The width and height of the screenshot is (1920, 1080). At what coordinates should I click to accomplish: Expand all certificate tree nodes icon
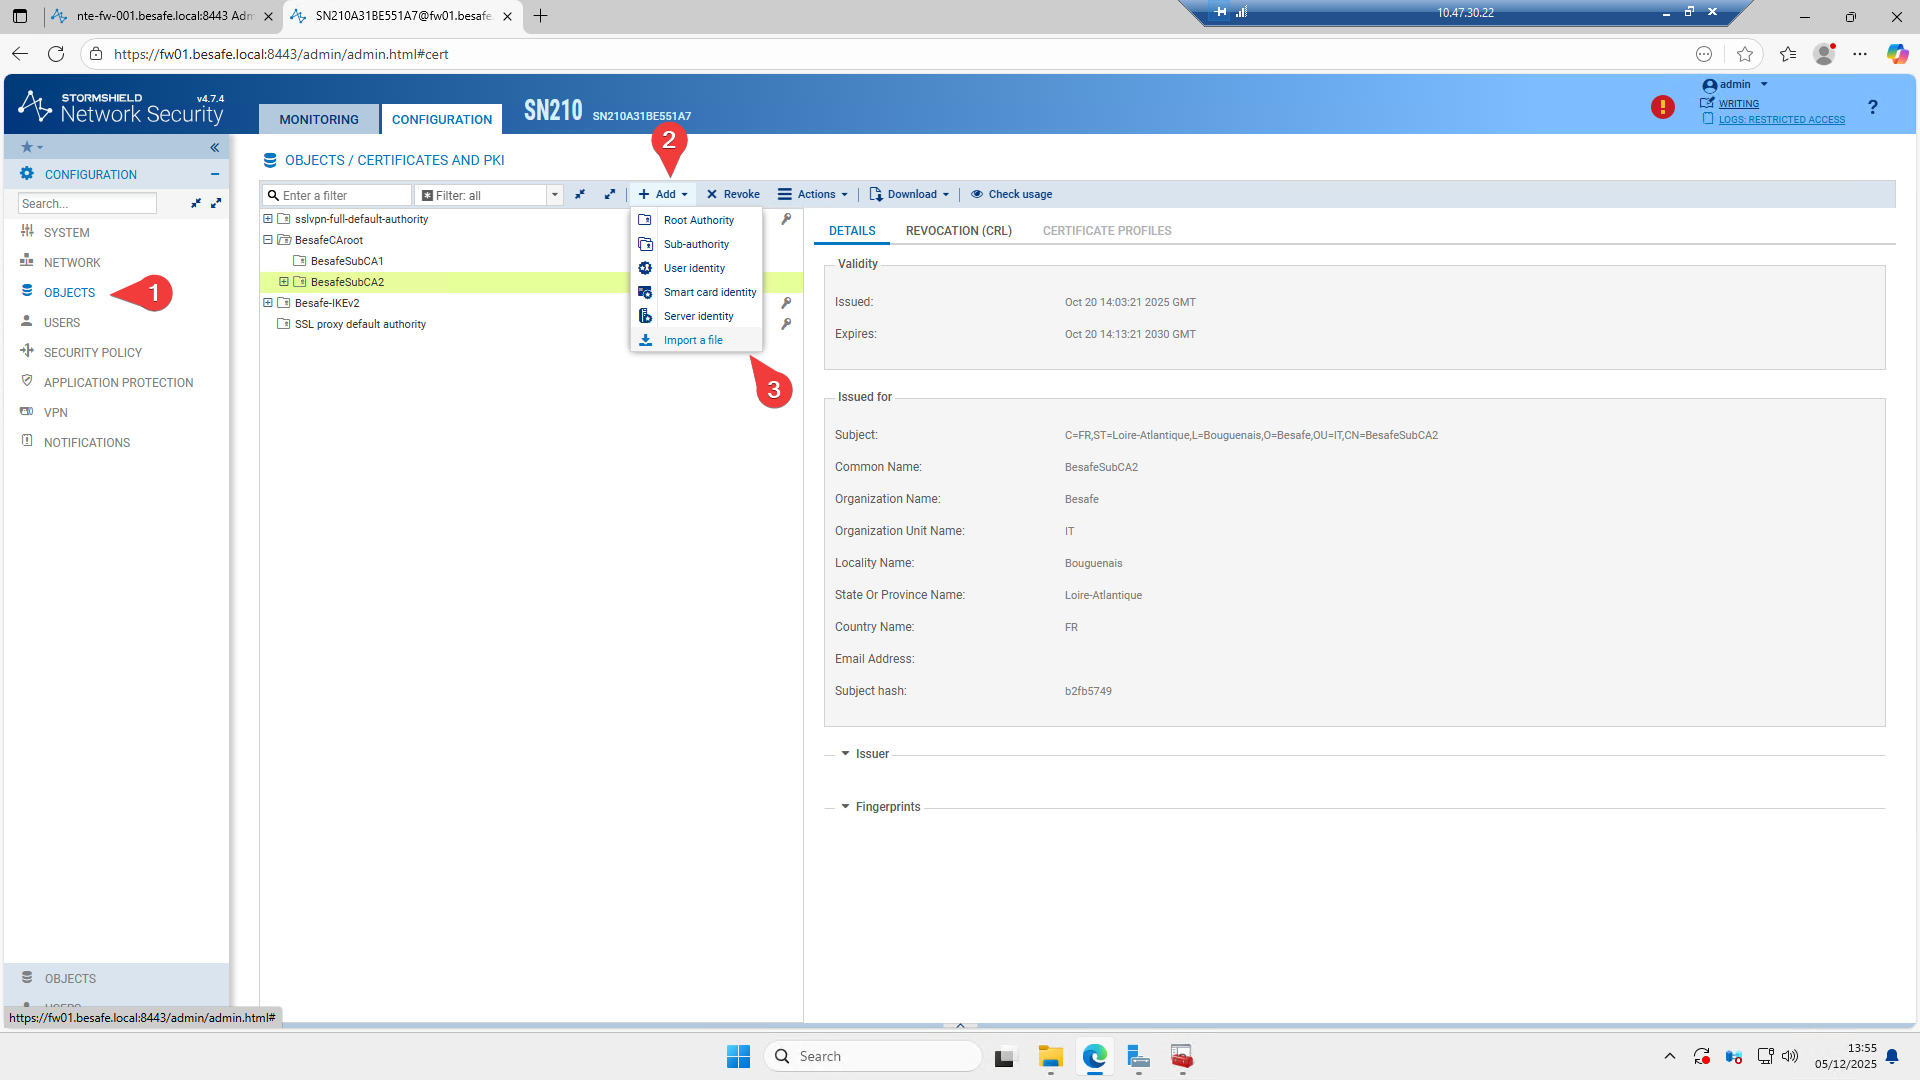(610, 194)
